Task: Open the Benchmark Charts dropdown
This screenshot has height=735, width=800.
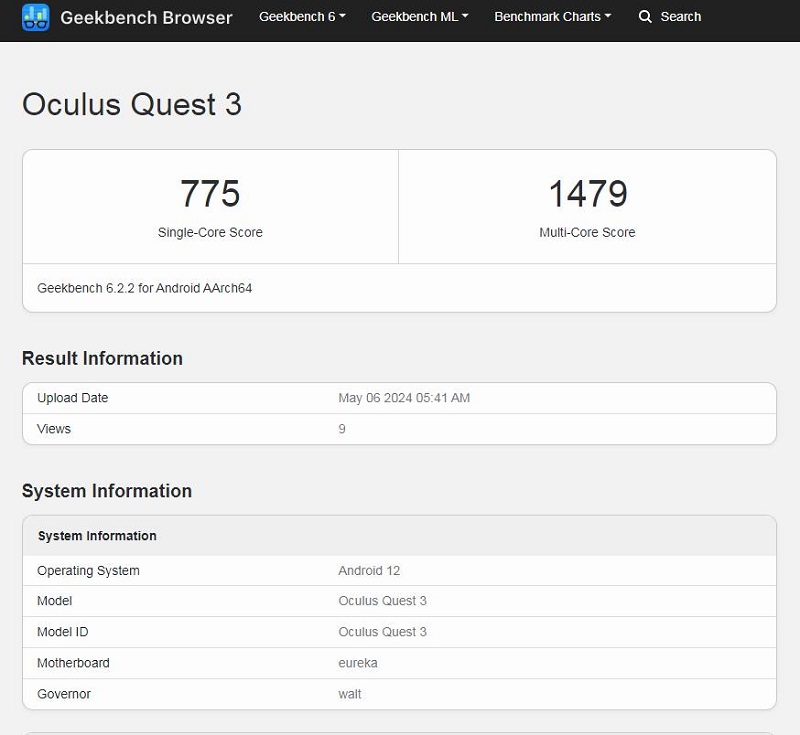Action: tap(552, 17)
